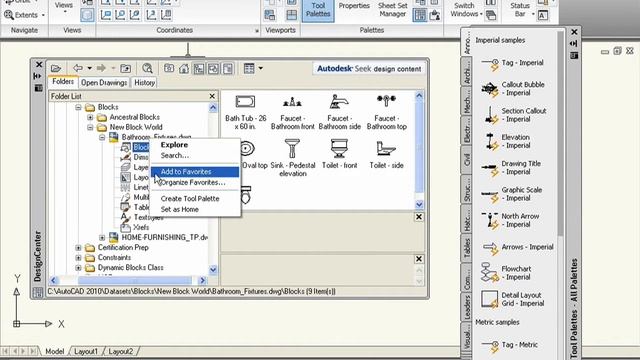This screenshot has width=640, height=360.
Task: Select the Toilet - front block
Action: click(x=339, y=154)
